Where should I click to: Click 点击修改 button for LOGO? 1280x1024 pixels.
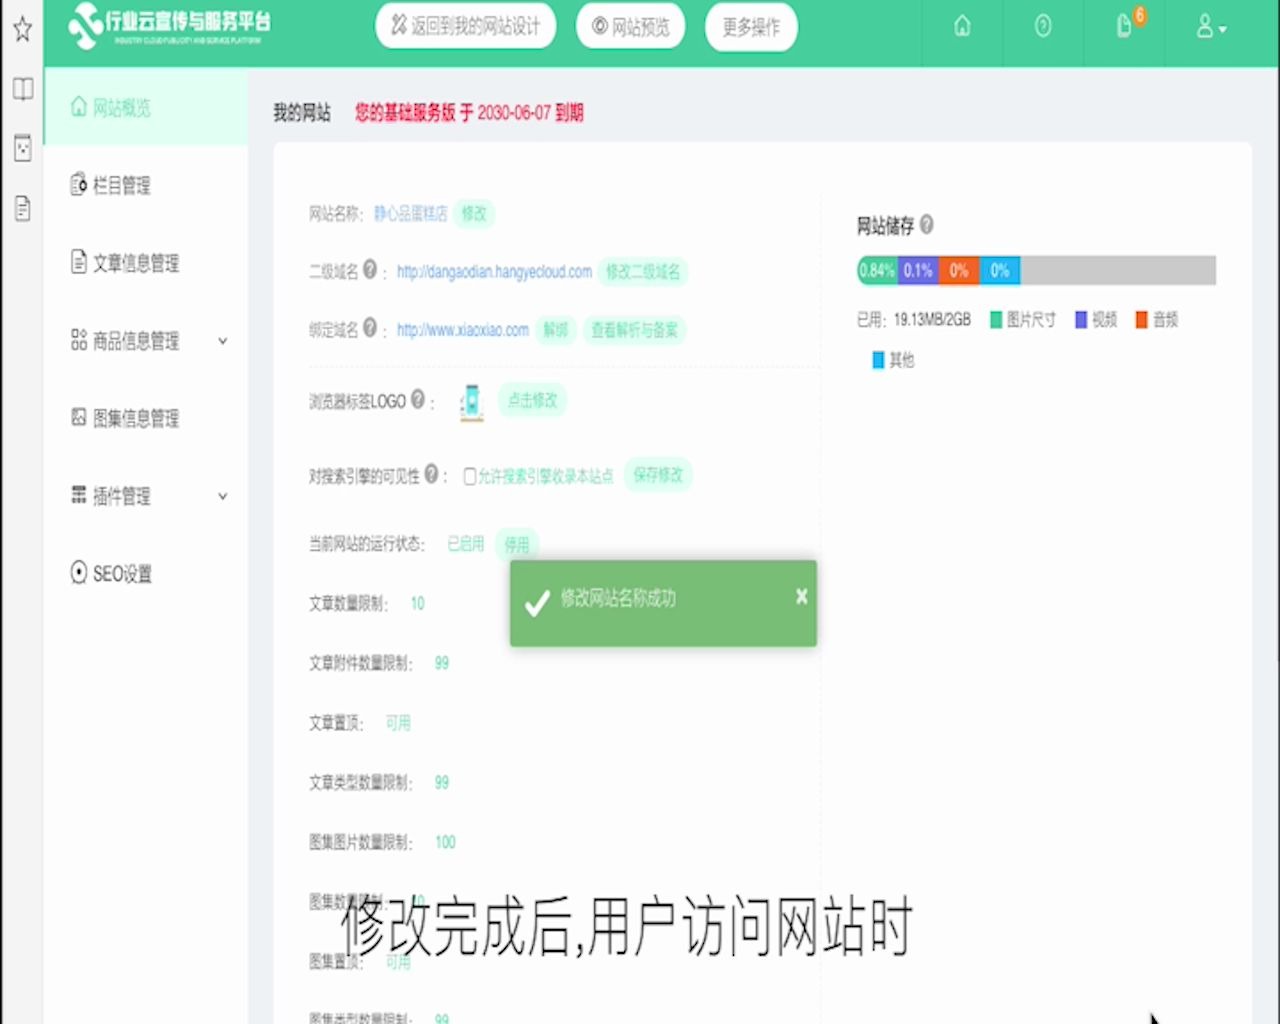point(532,400)
